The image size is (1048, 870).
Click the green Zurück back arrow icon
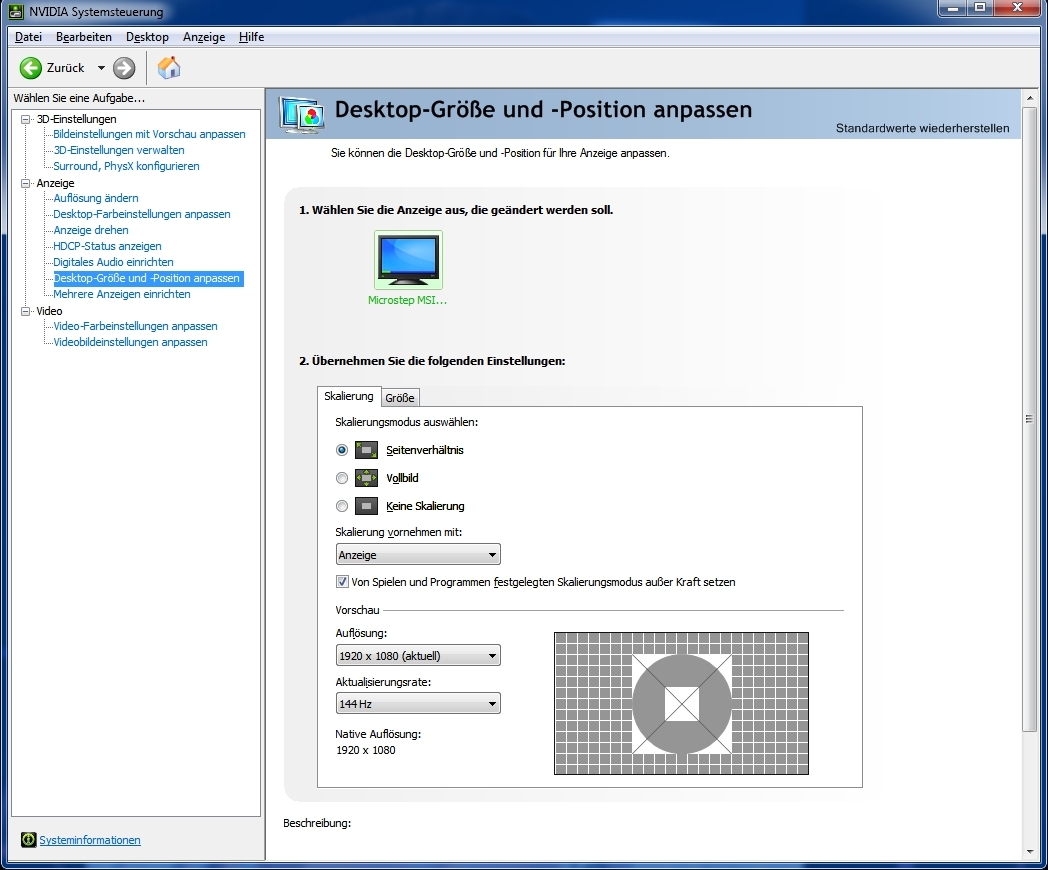[30, 67]
